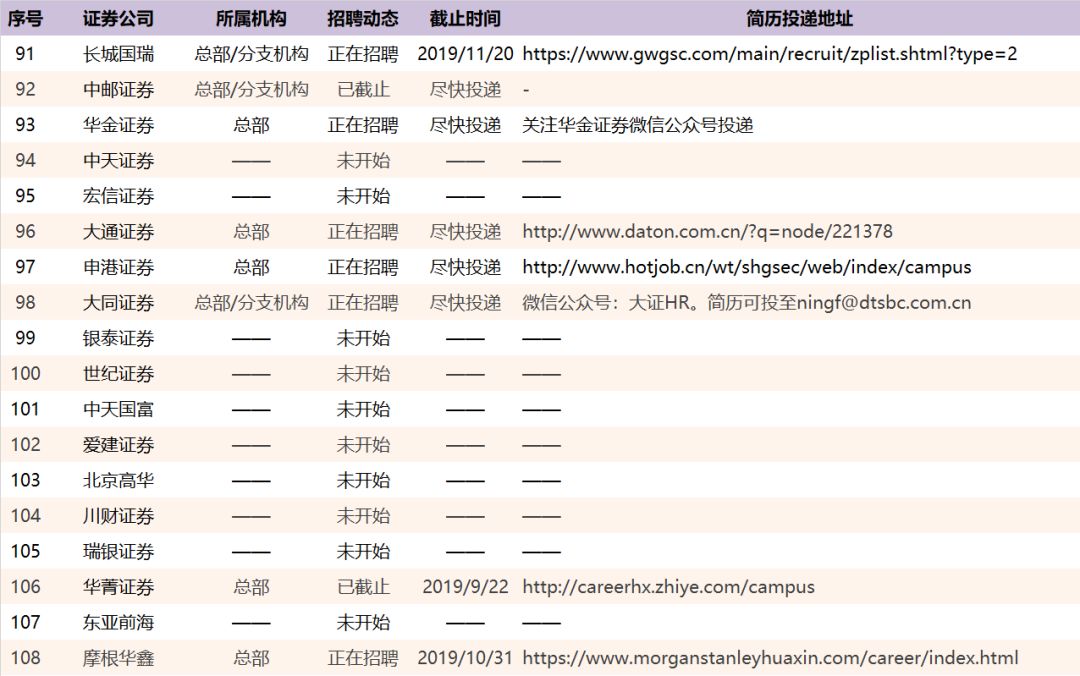Select row number 100
1080x676 pixels.
(x=25, y=373)
